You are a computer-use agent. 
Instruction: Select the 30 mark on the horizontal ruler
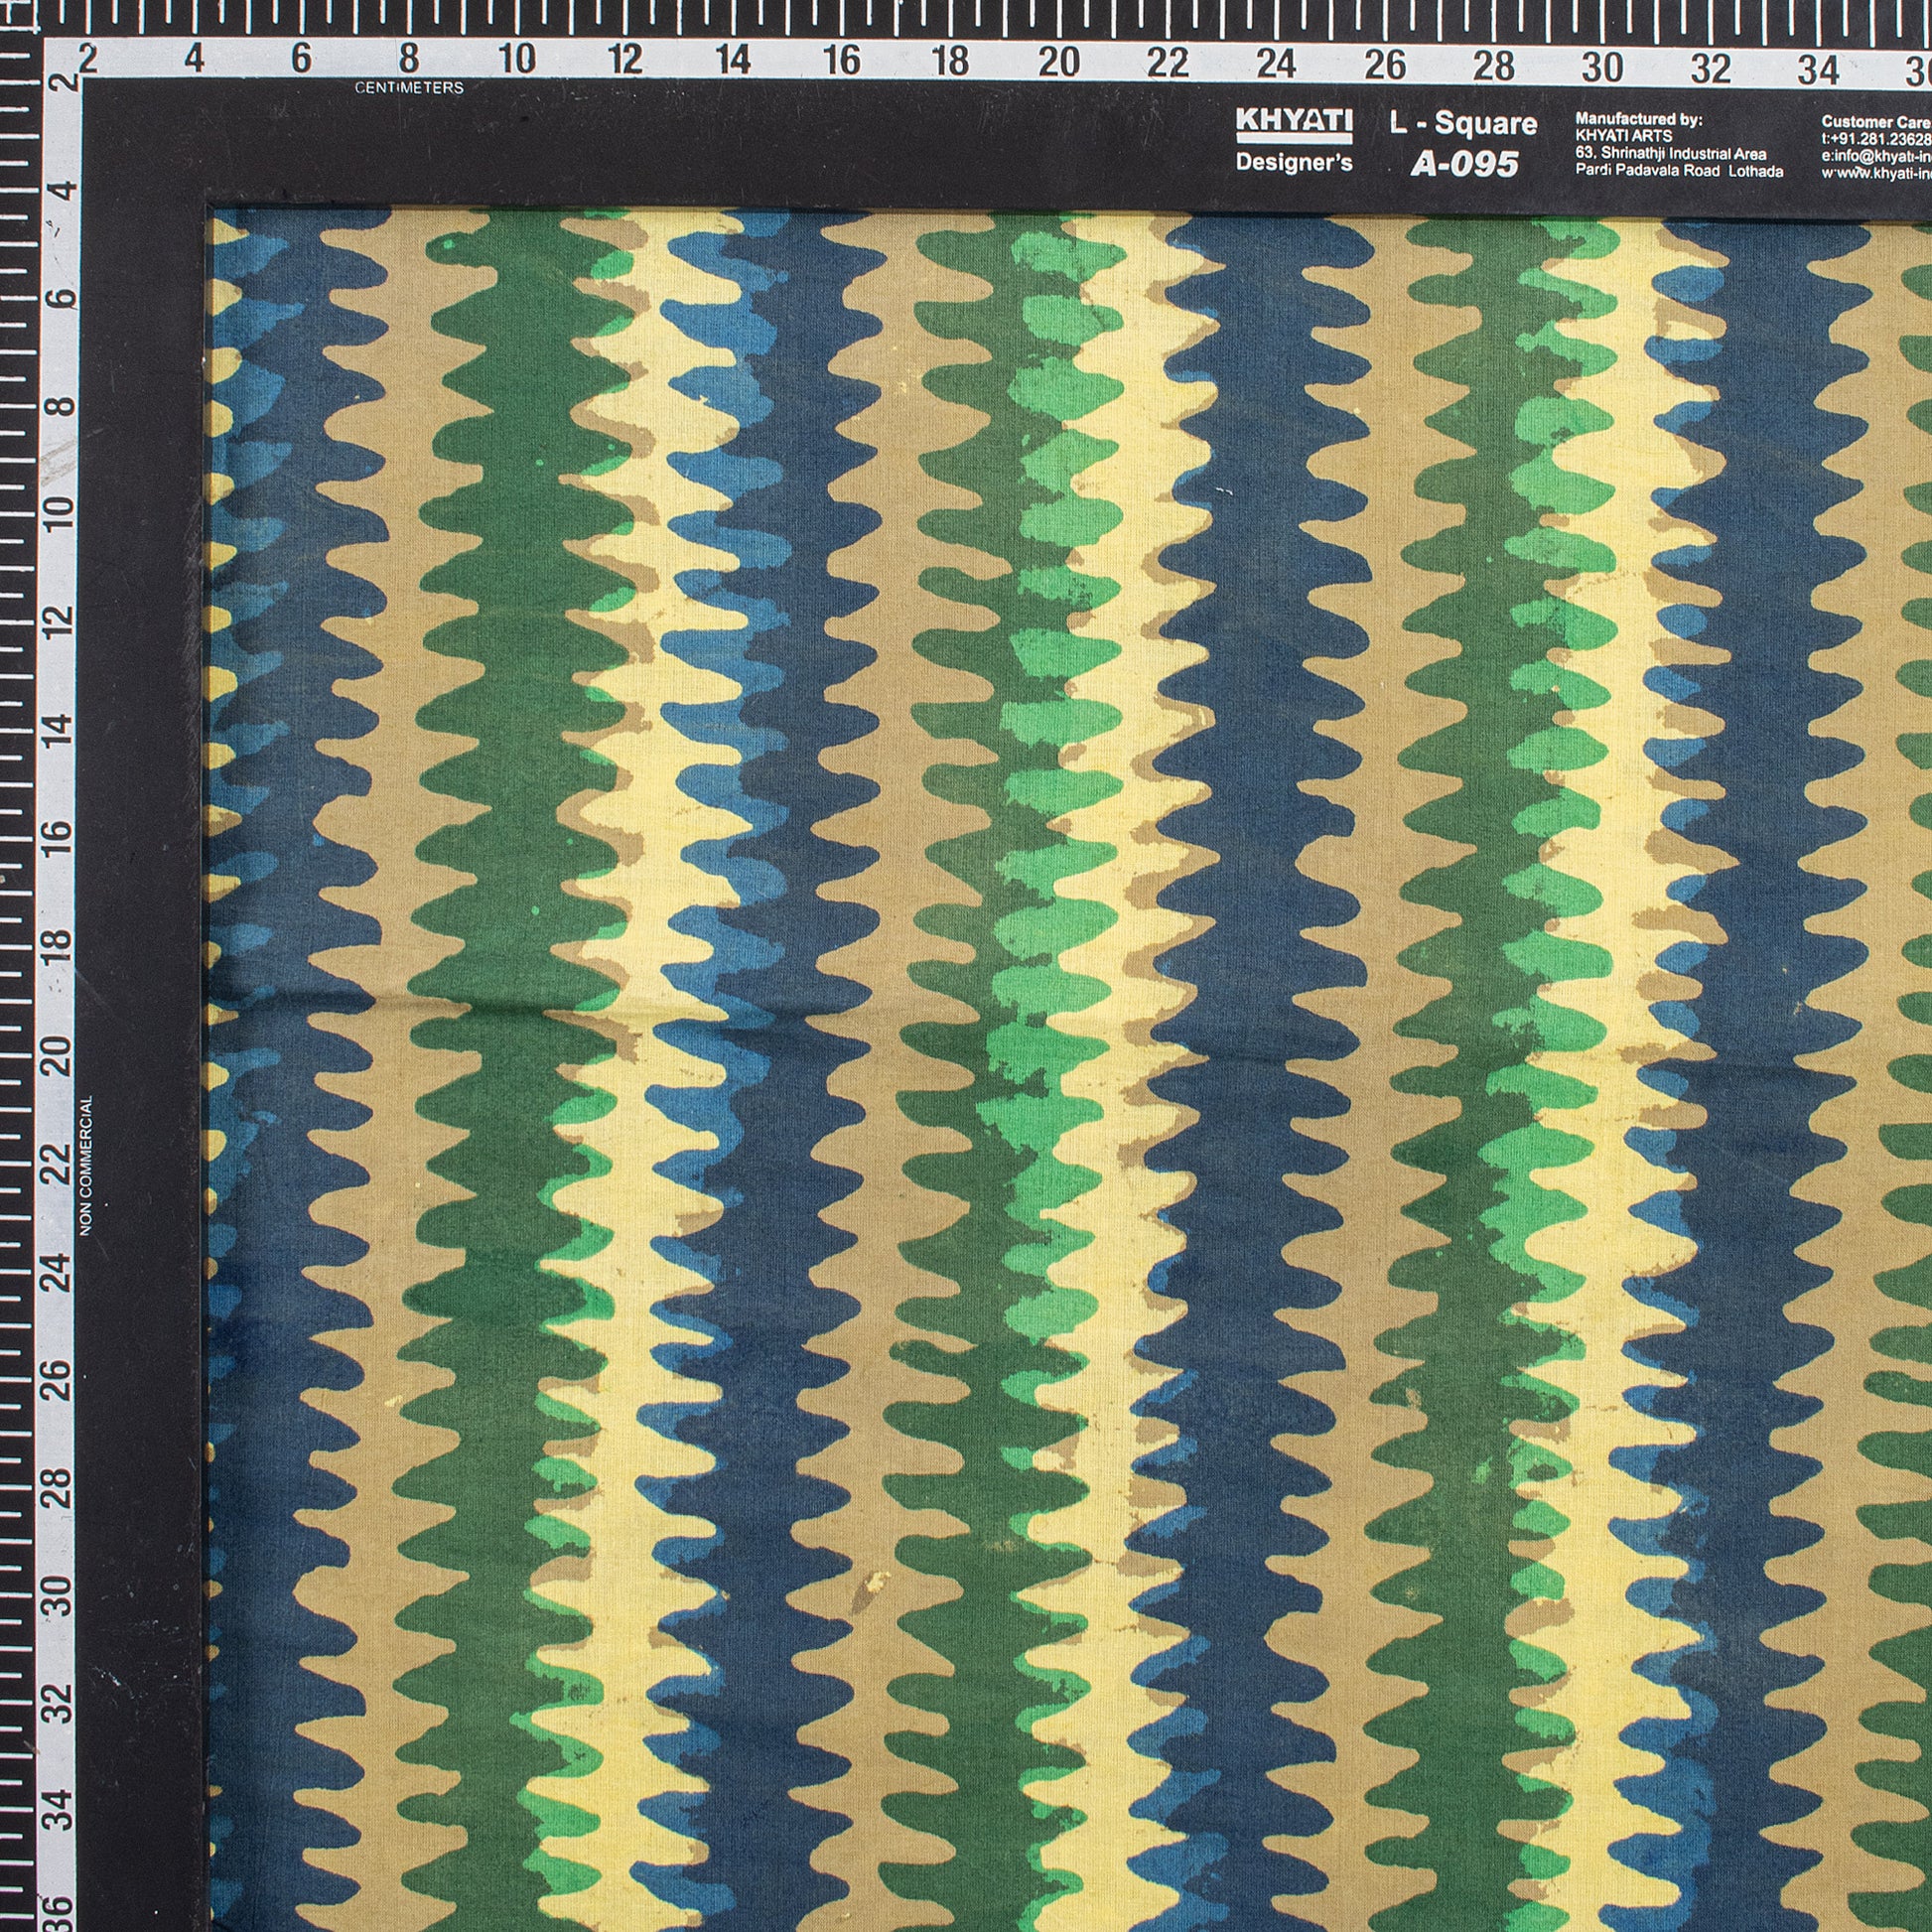click(1602, 67)
